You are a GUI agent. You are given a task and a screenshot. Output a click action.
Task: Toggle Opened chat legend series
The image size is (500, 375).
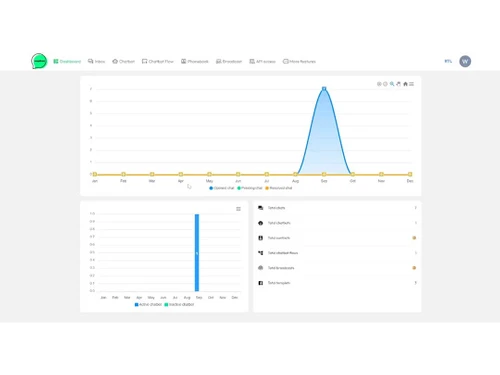[x=222, y=188]
